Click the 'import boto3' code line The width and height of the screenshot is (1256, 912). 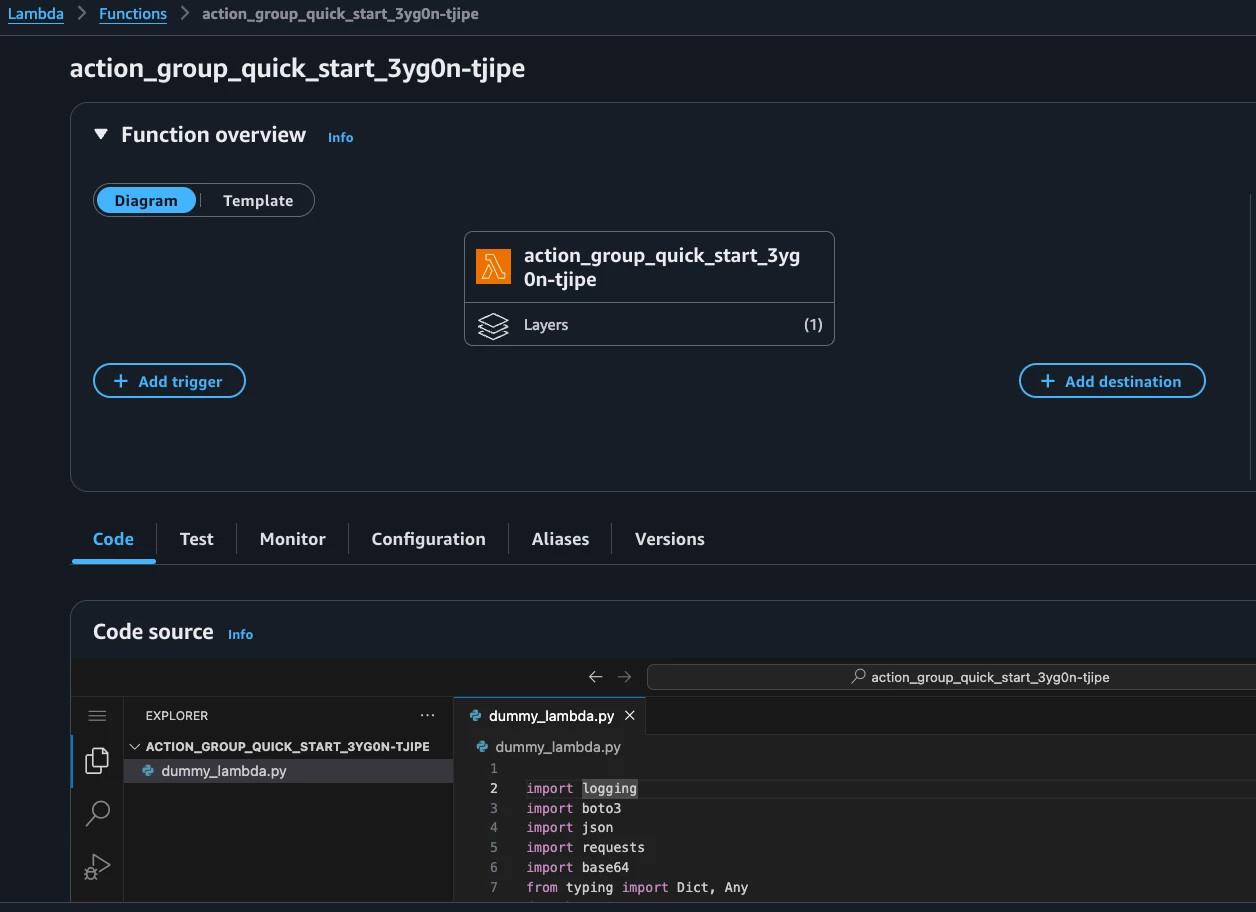point(574,808)
